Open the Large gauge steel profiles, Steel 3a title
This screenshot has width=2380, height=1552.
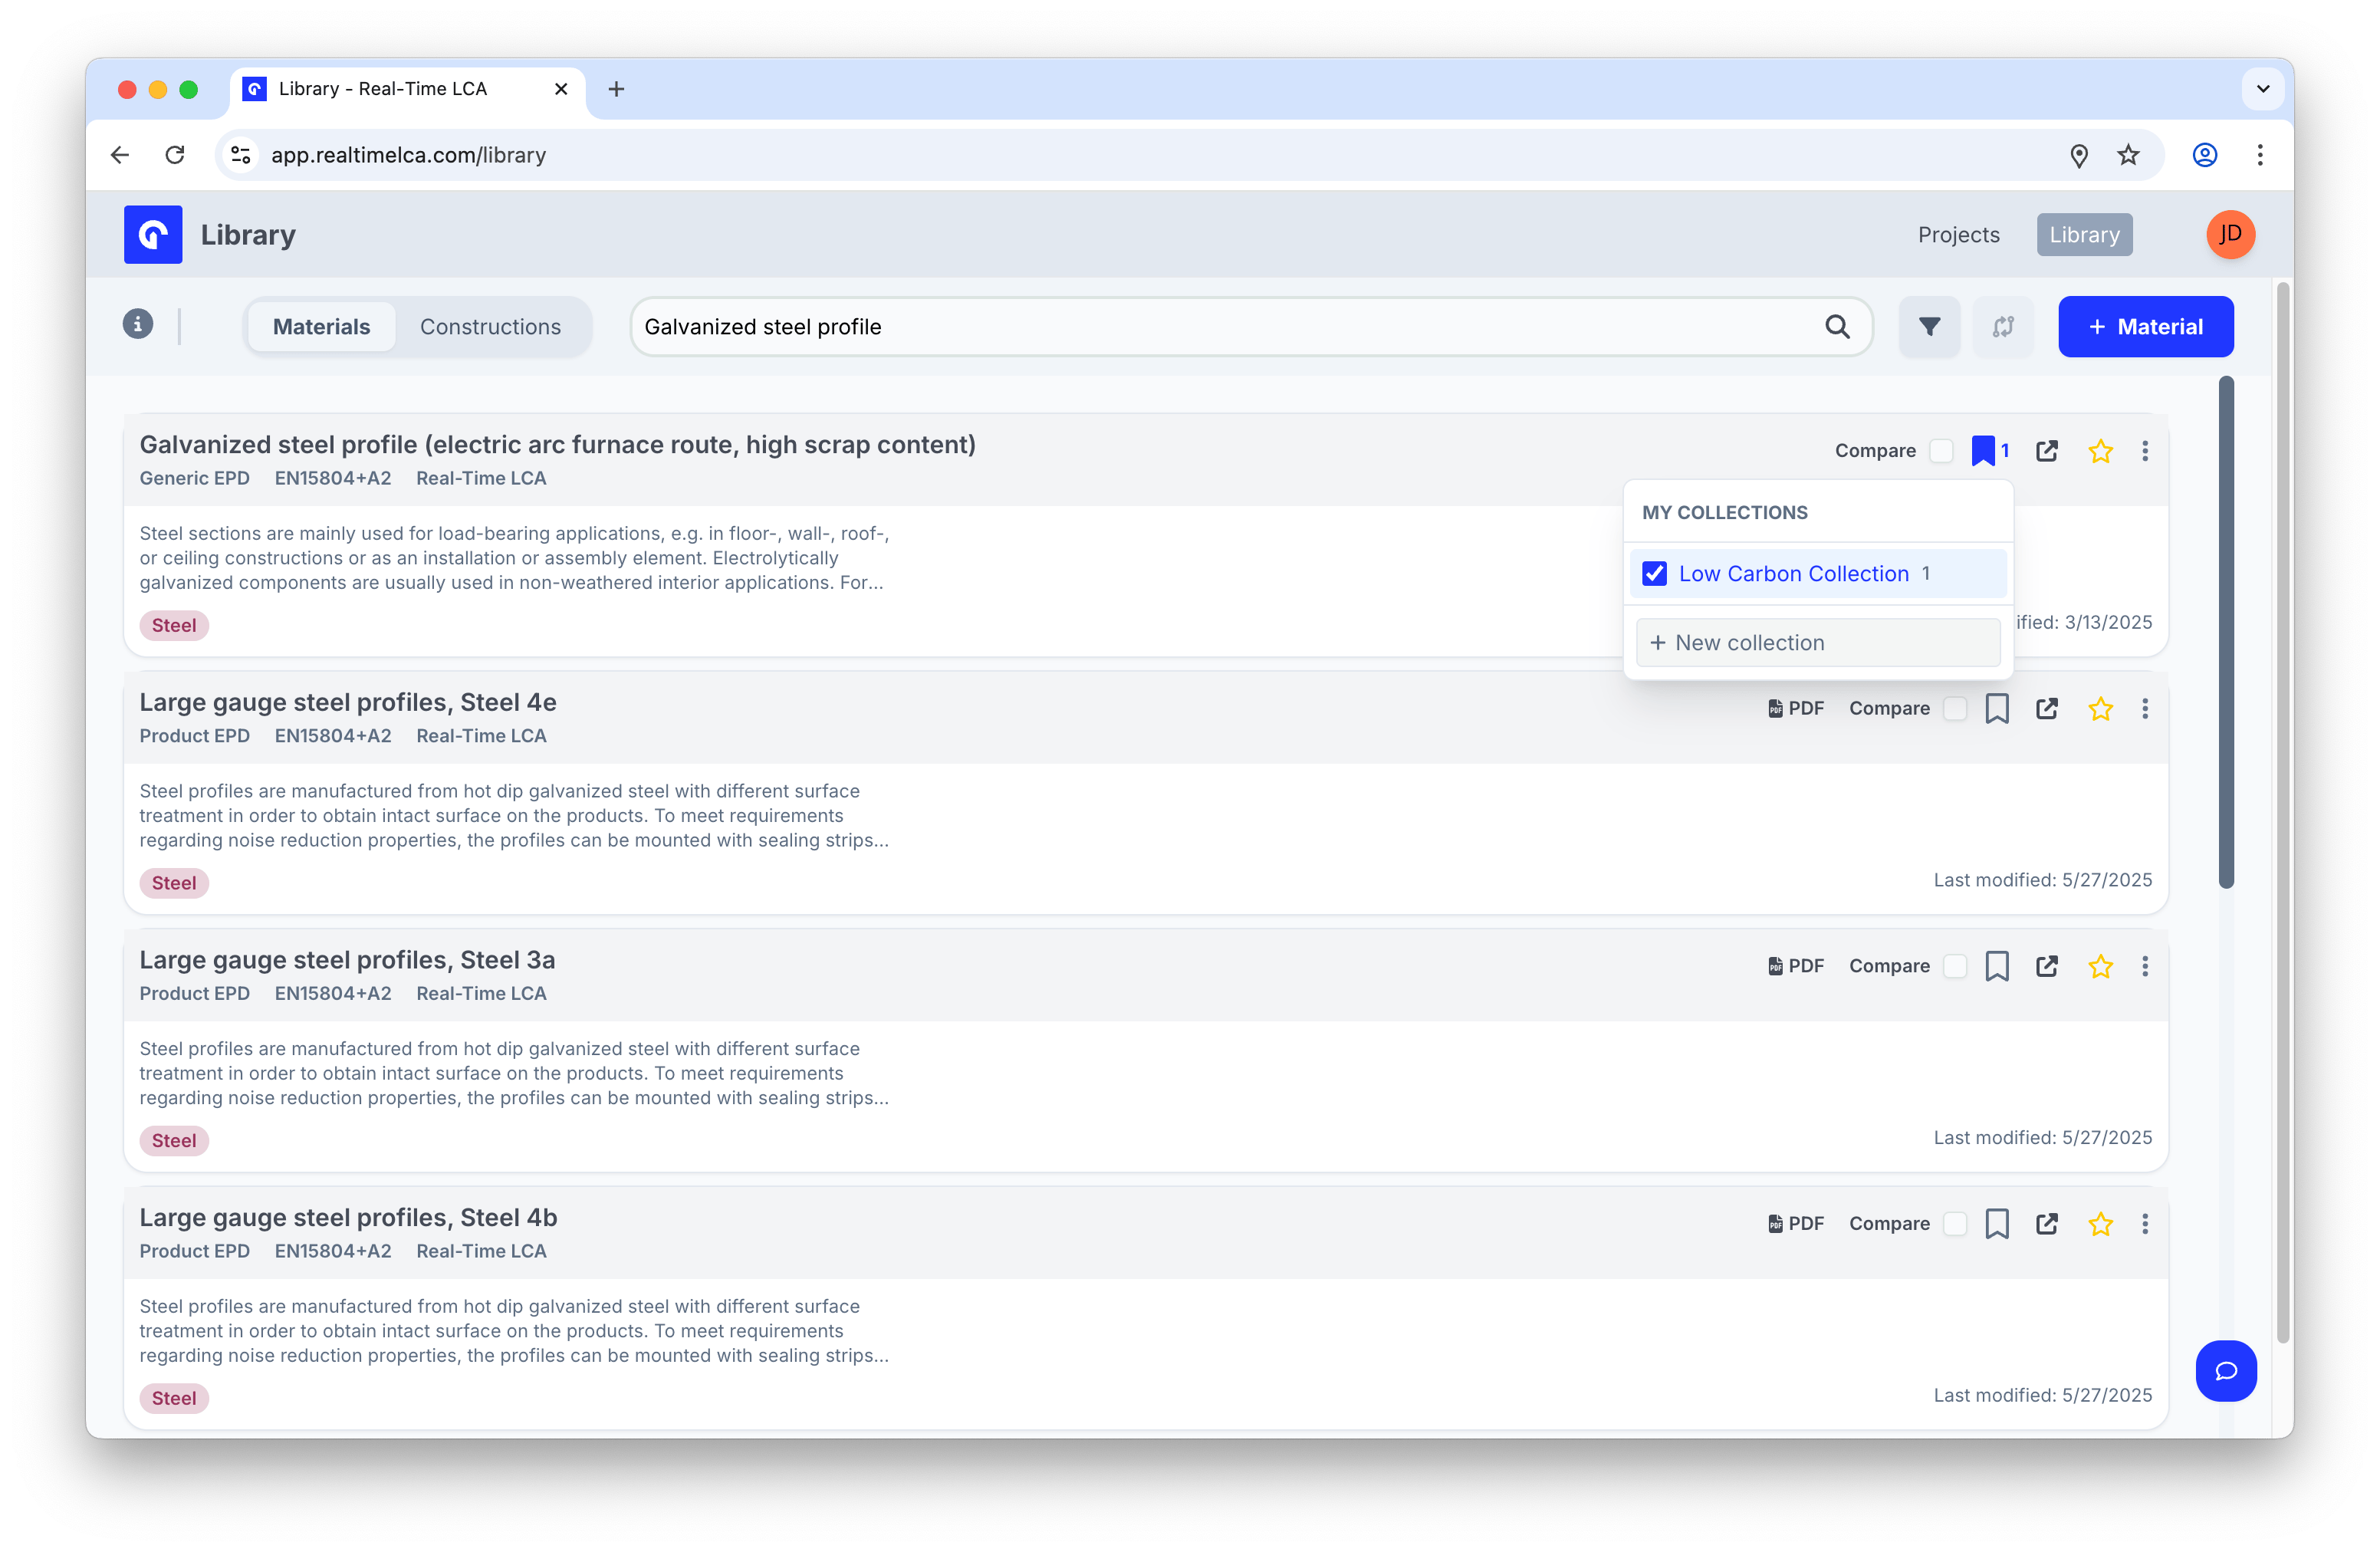click(347, 960)
